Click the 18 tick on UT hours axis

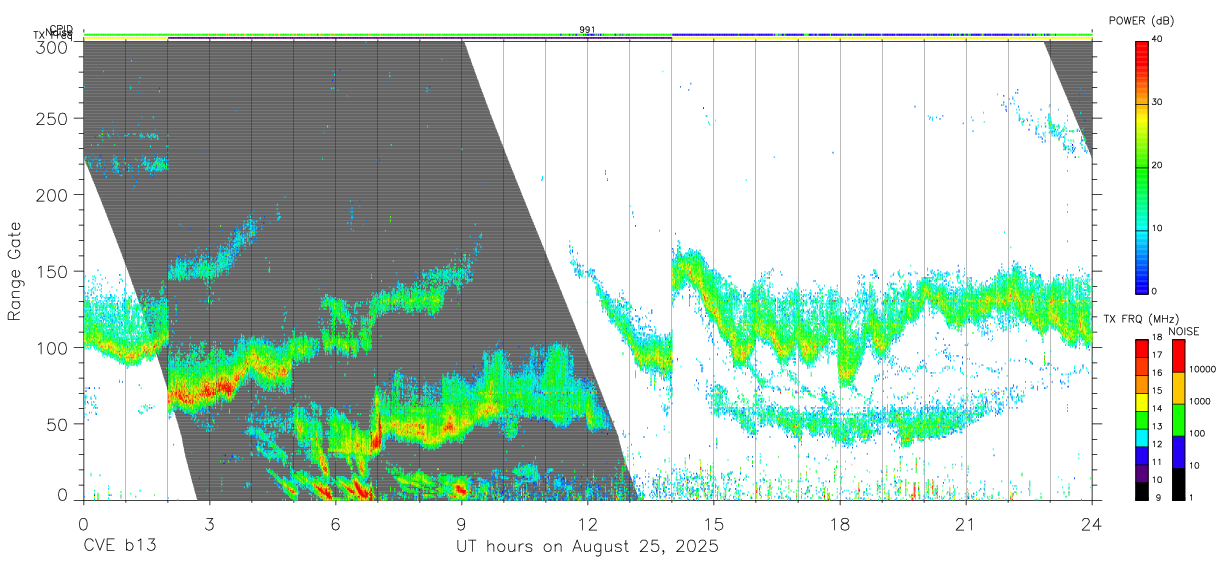click(x=840, y=524)
